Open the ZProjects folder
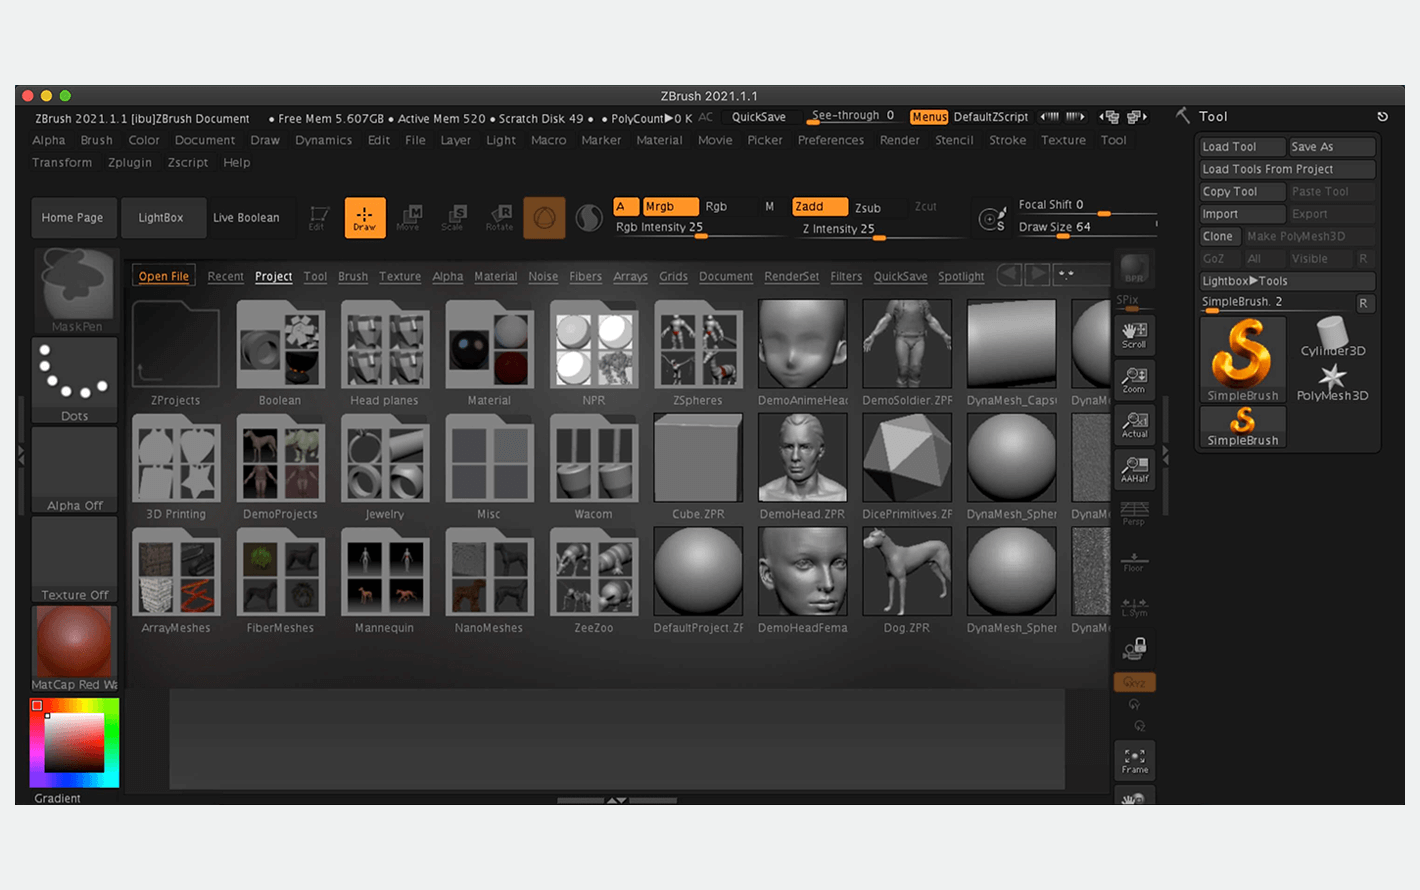 [176, 352]
